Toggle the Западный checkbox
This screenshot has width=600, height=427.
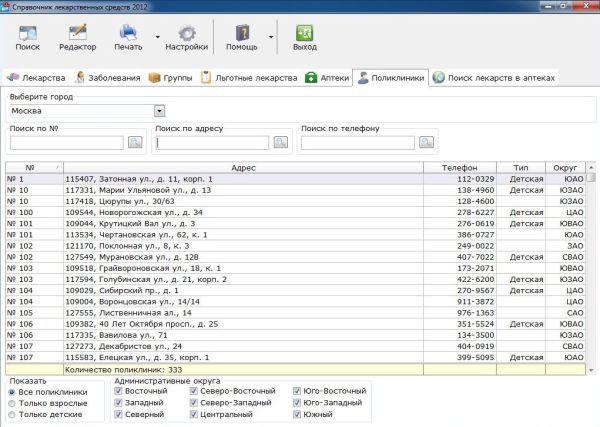click(118, 403)
